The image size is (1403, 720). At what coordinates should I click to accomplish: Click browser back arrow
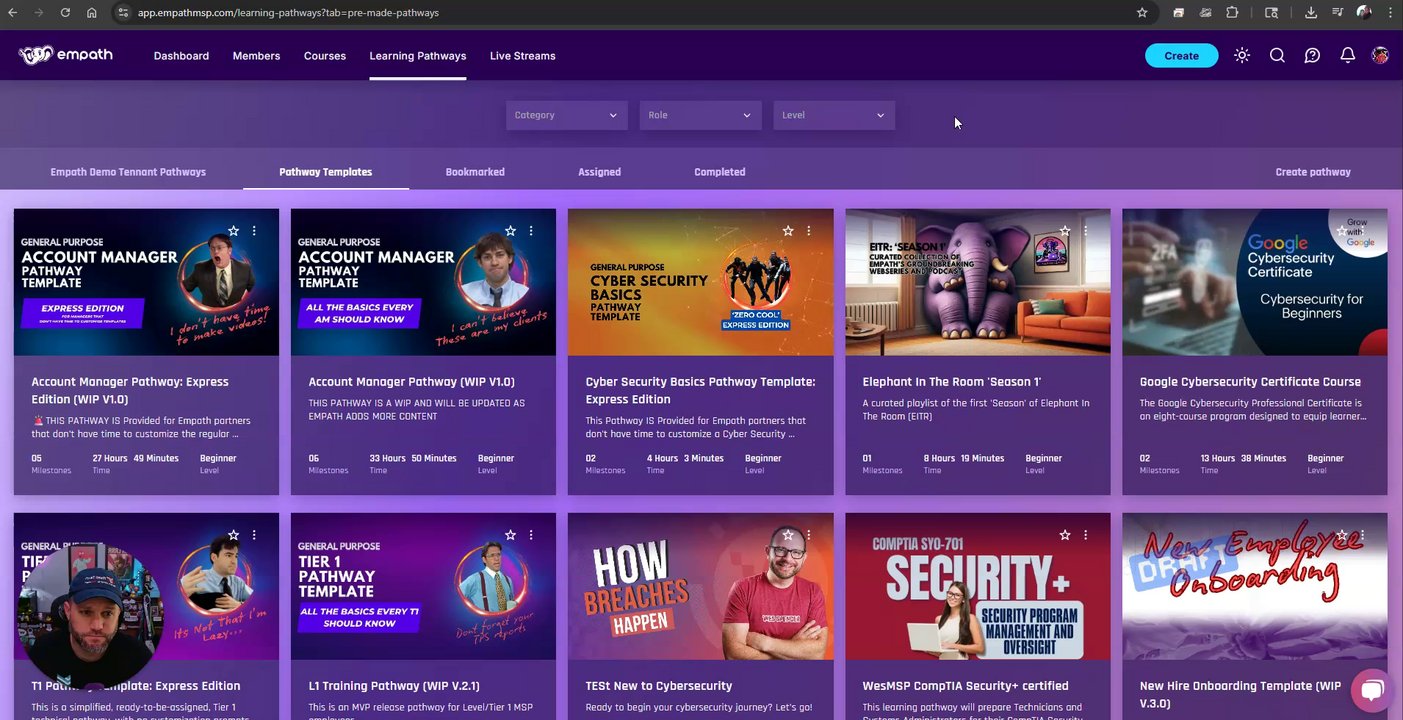click(x=13, y=12)
